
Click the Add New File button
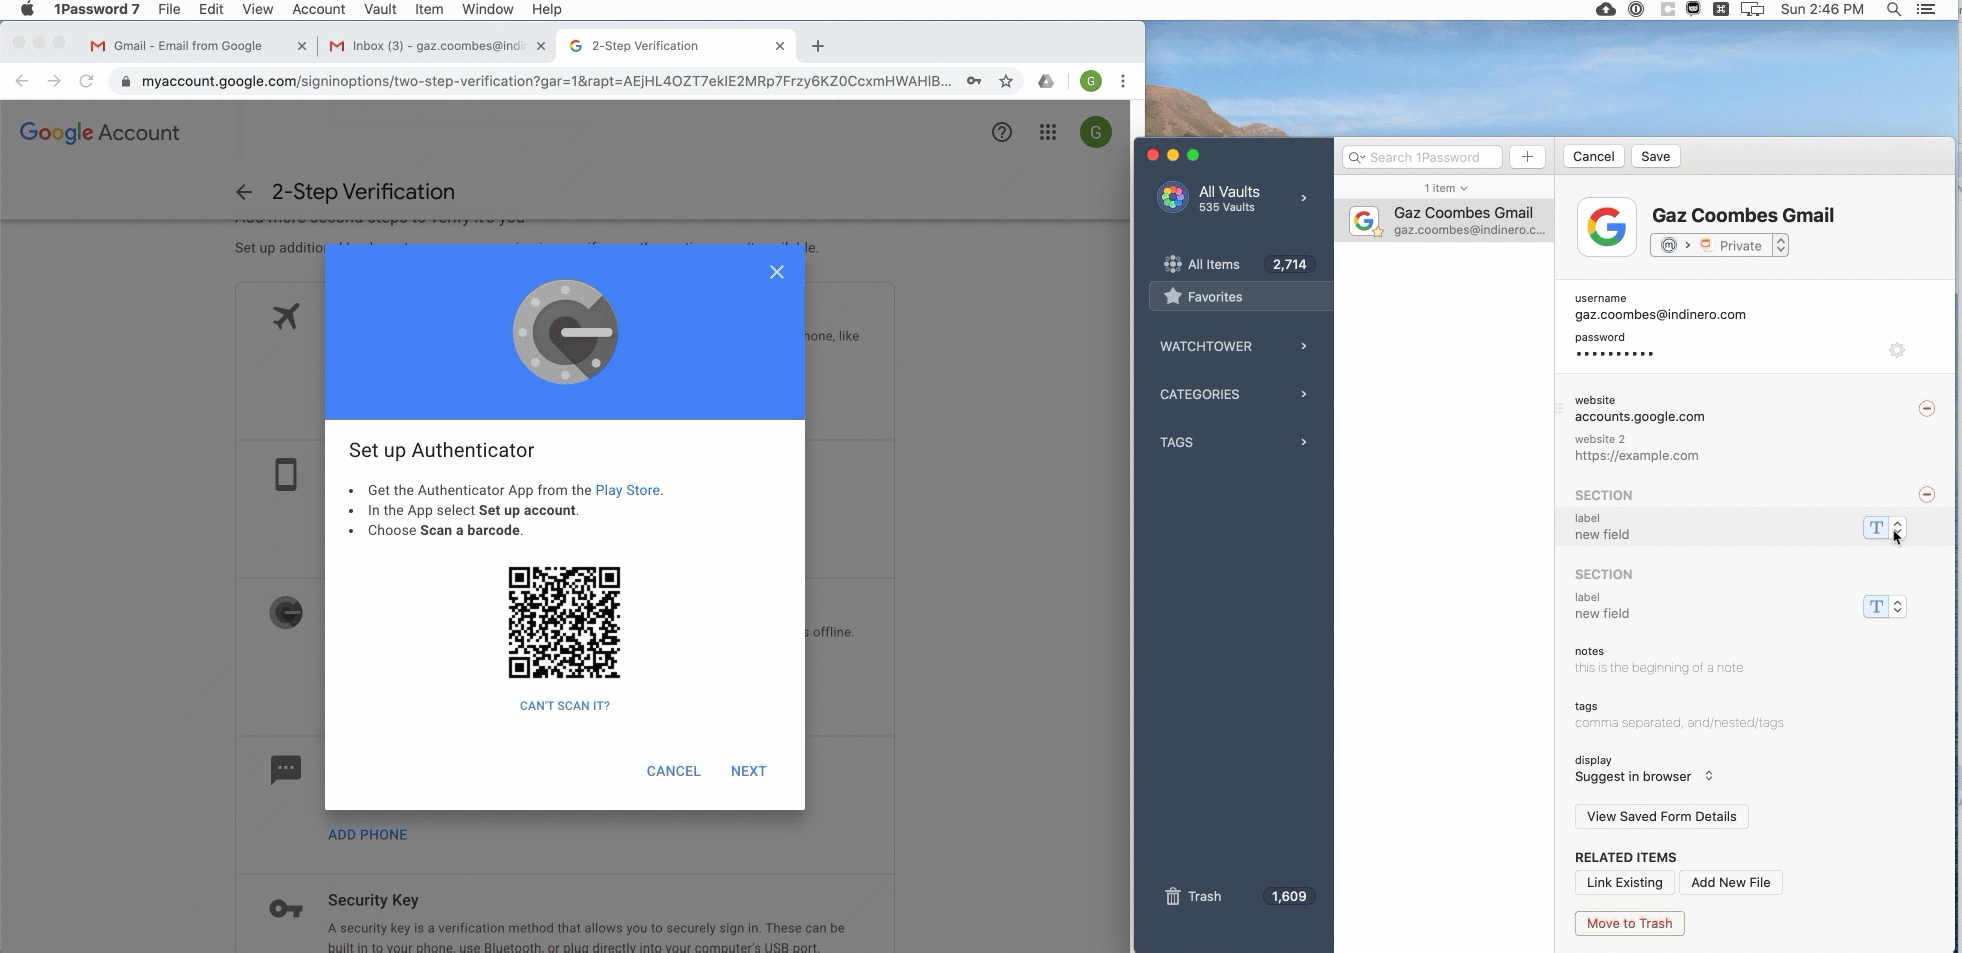tap(1730, 883)
